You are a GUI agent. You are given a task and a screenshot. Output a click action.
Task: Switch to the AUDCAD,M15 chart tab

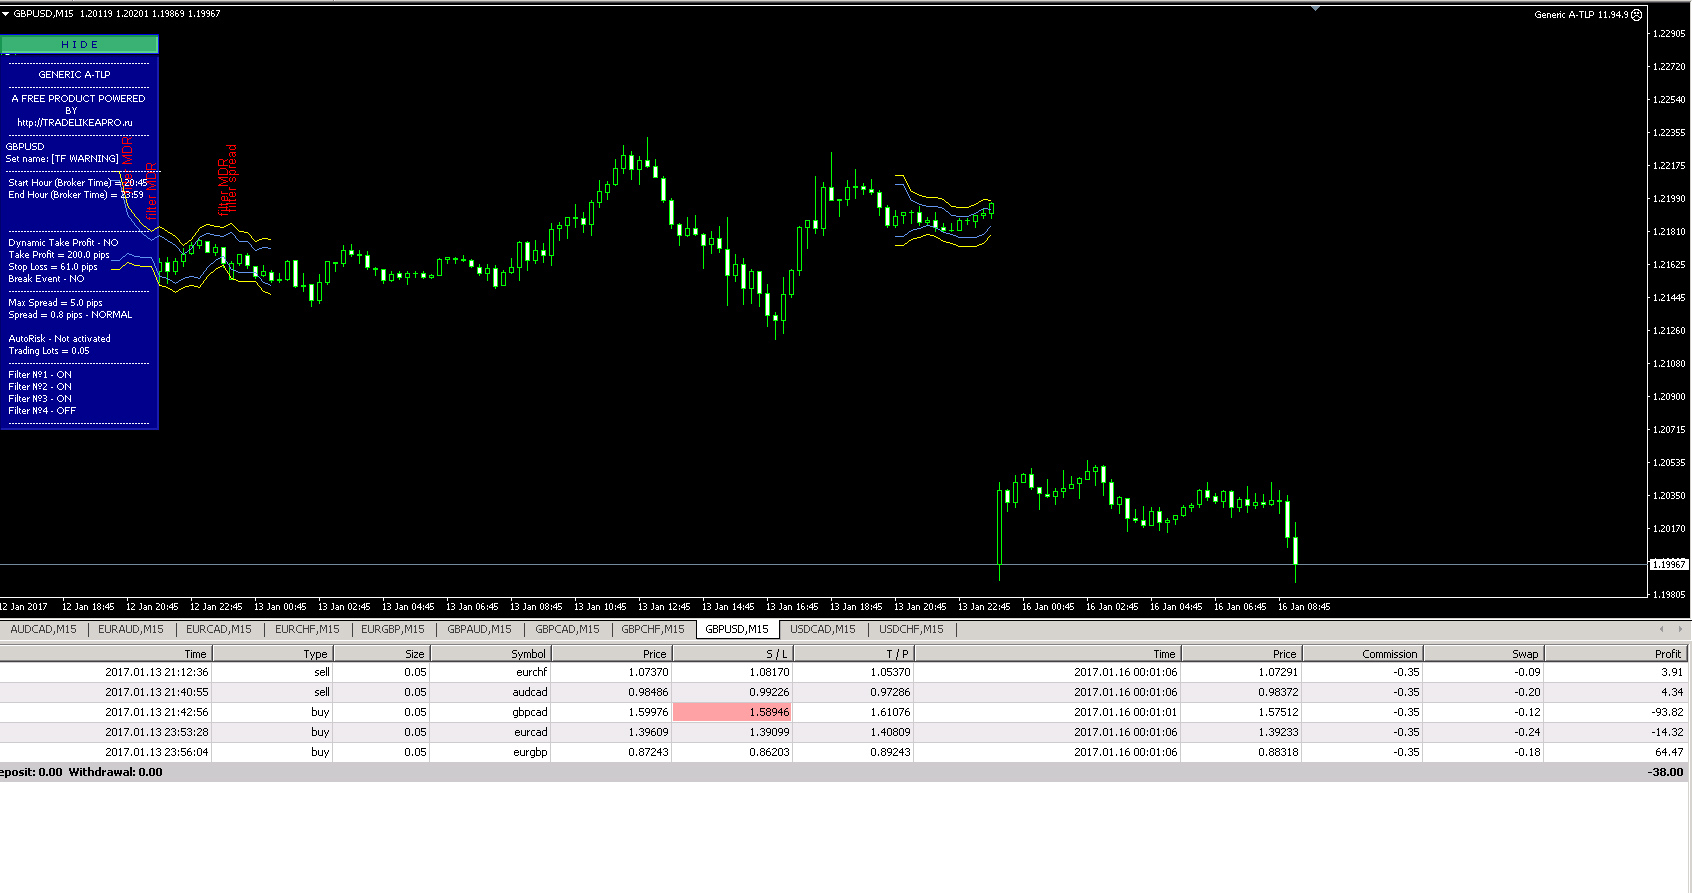click(43, 629)
